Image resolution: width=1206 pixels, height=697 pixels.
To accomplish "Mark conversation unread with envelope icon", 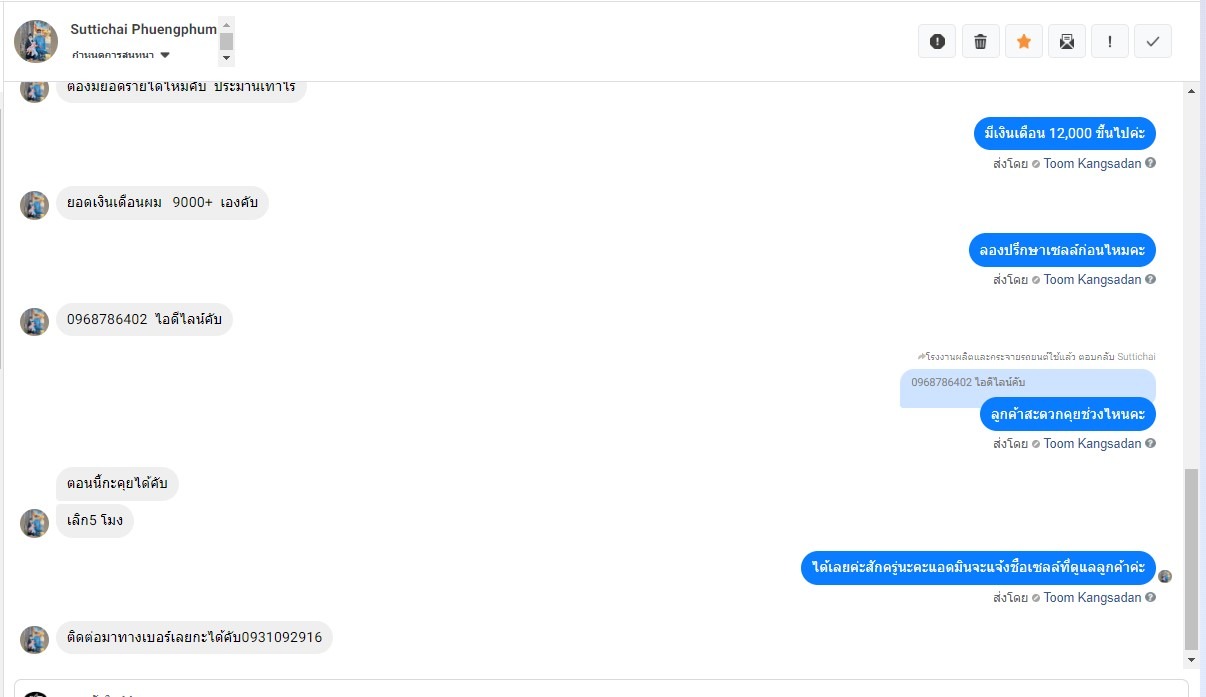I will (x=1067, y=41).
